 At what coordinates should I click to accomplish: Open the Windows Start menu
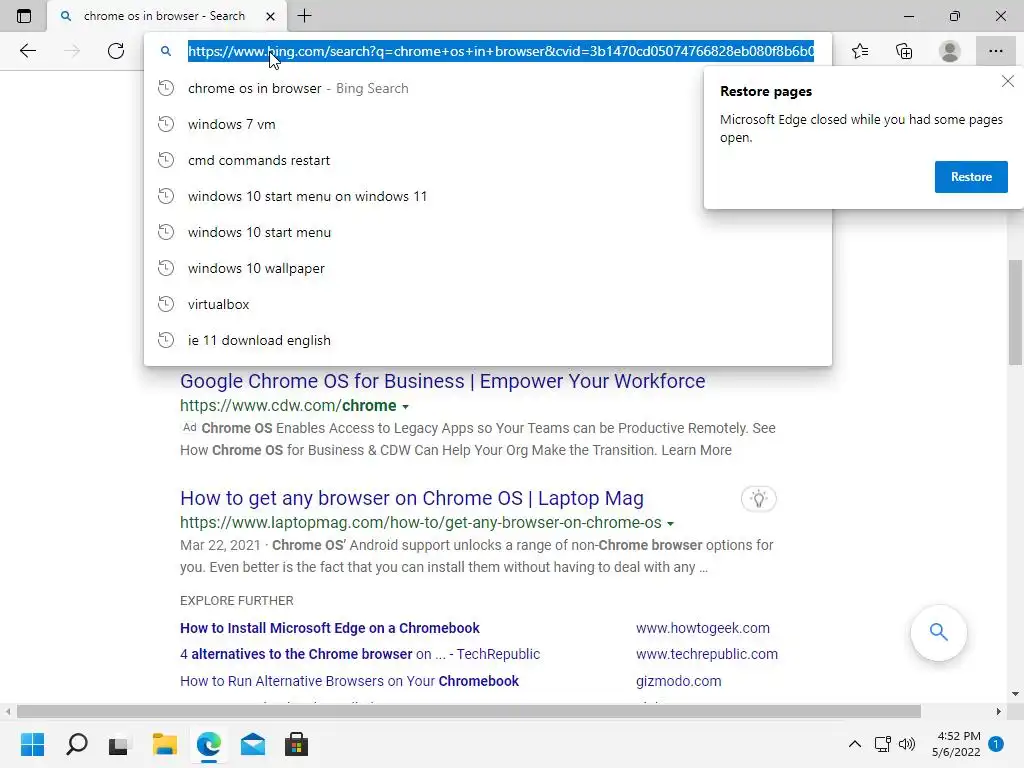[x=32, y=744]
